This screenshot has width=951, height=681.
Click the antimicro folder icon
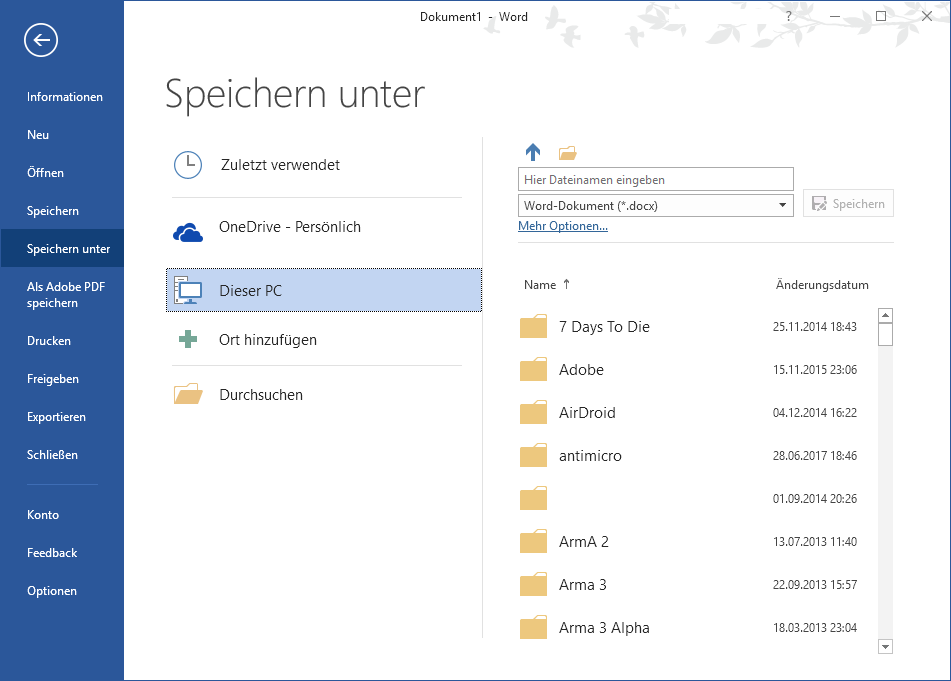(533, 455)
